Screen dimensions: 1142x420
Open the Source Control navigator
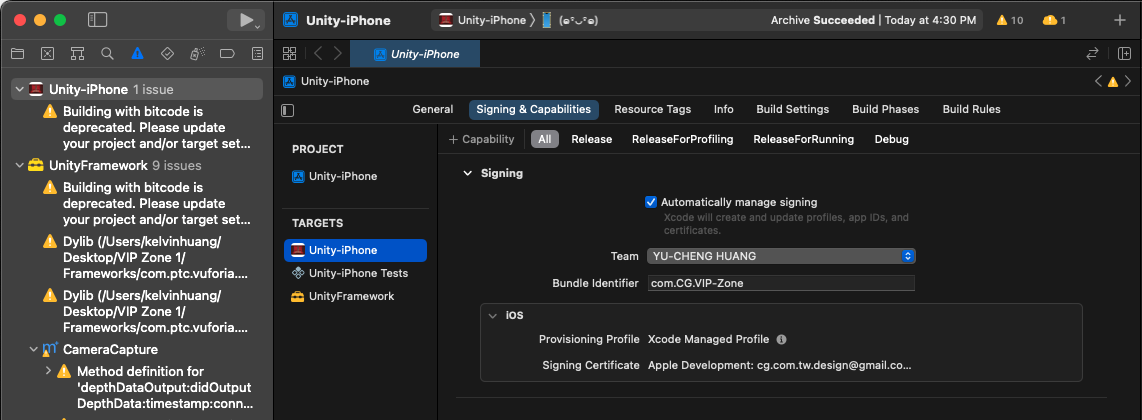47,53
